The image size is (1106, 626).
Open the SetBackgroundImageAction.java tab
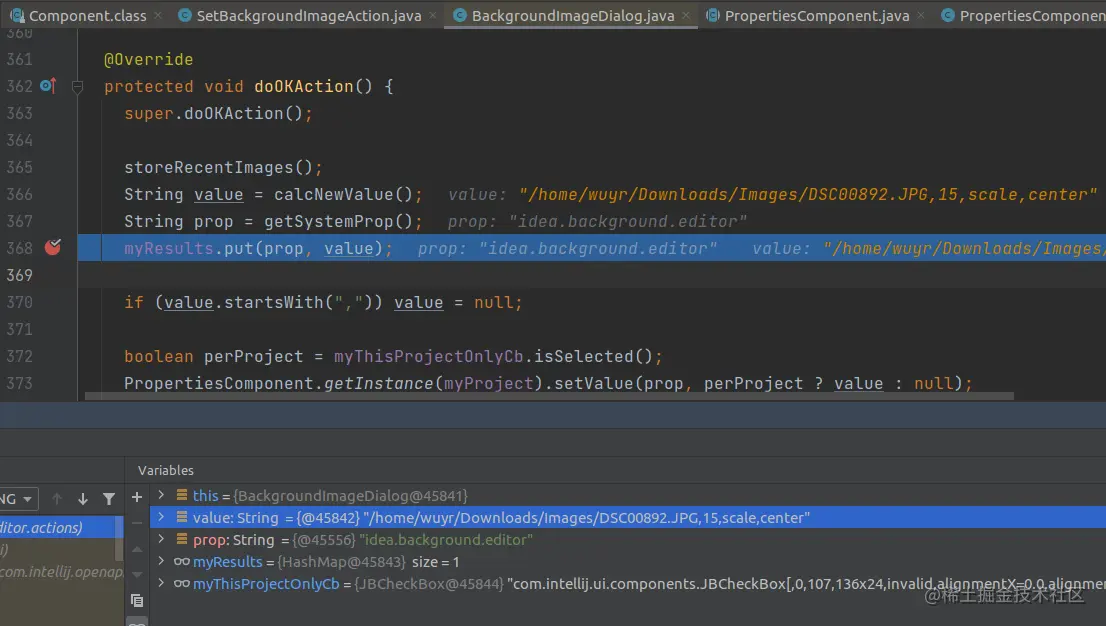click(x=308, y=16)
